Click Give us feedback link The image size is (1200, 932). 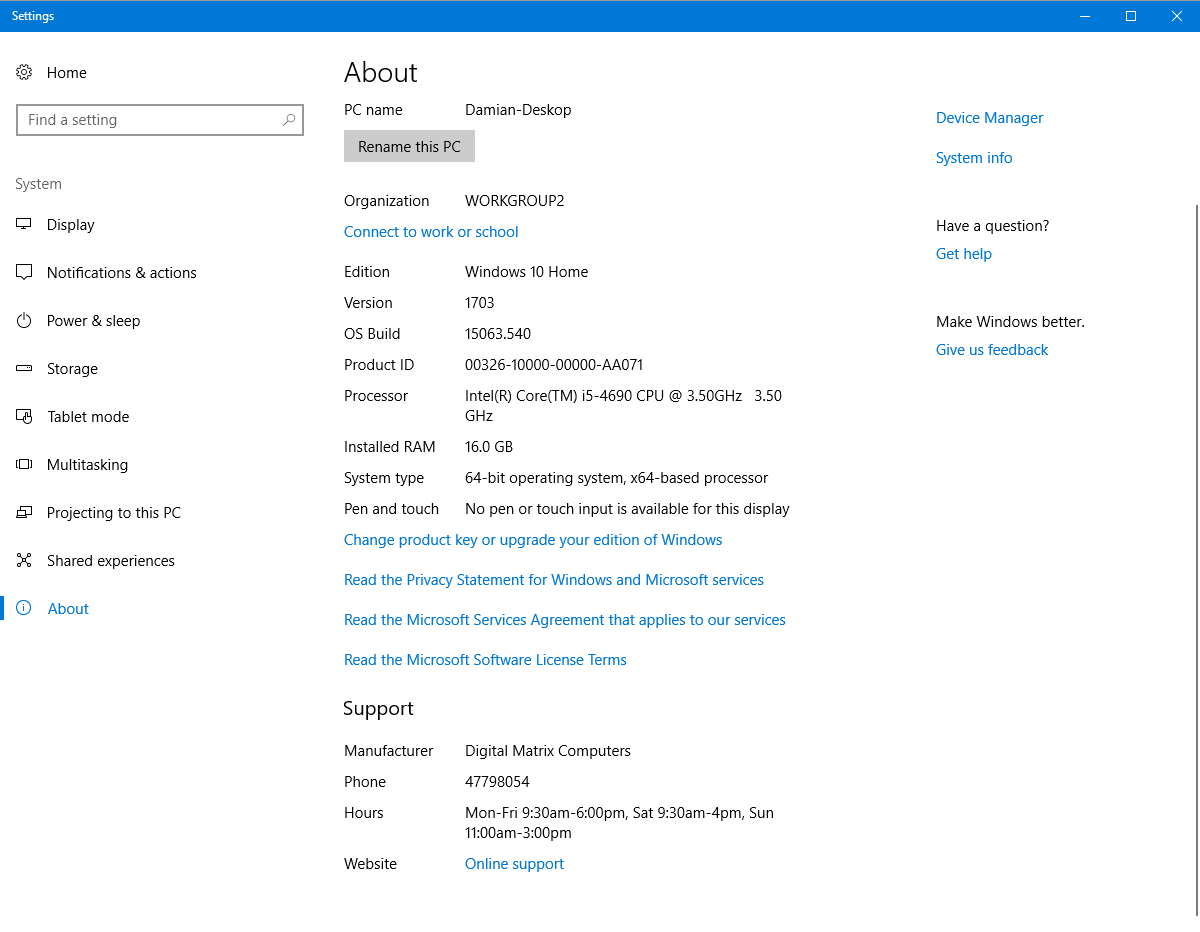tap(992, 350)
